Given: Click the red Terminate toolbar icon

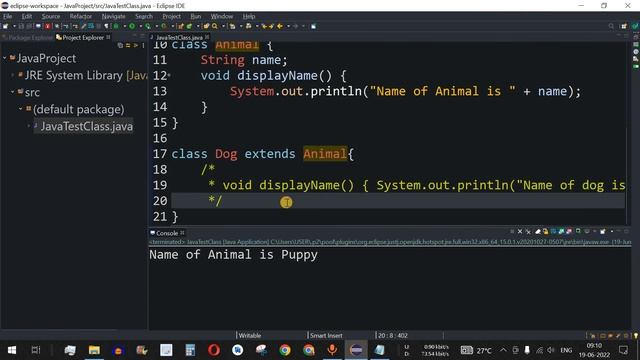Looking at the screenshot, I should click(47, 26).
